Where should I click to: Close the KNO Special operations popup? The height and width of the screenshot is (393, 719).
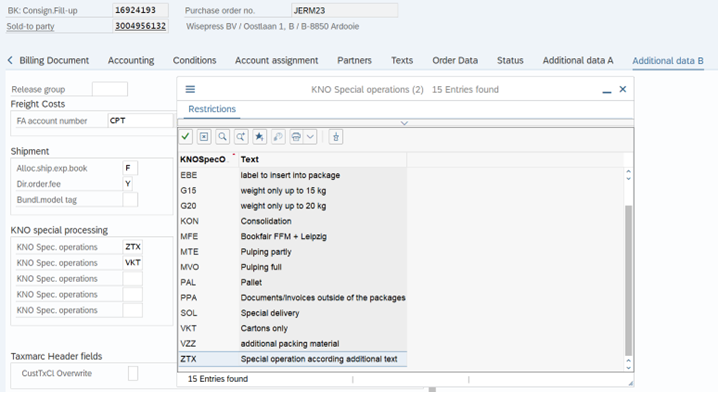tap(623, 89)
